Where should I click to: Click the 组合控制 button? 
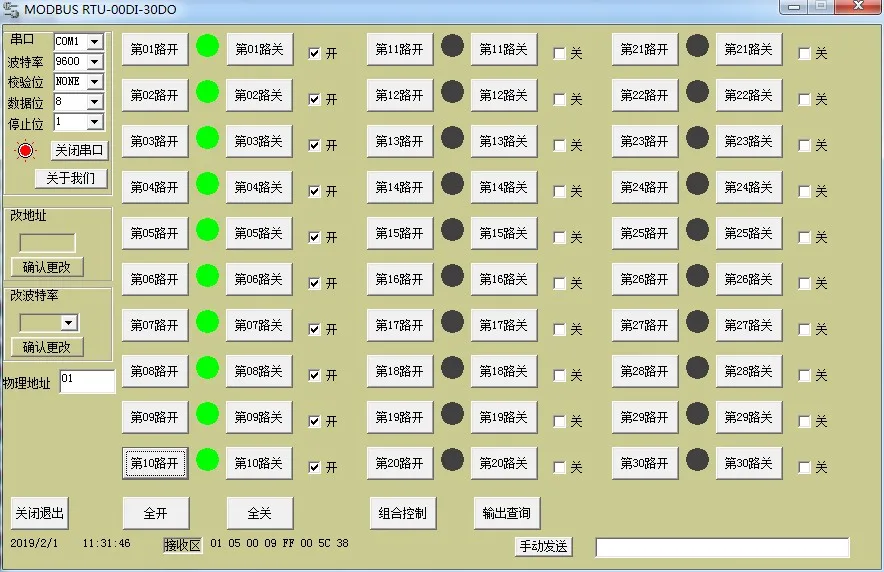(403, 513)
